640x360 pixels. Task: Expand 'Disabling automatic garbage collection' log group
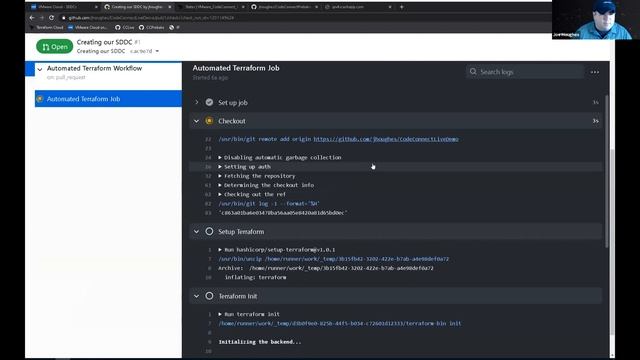(x=280, y=158)
